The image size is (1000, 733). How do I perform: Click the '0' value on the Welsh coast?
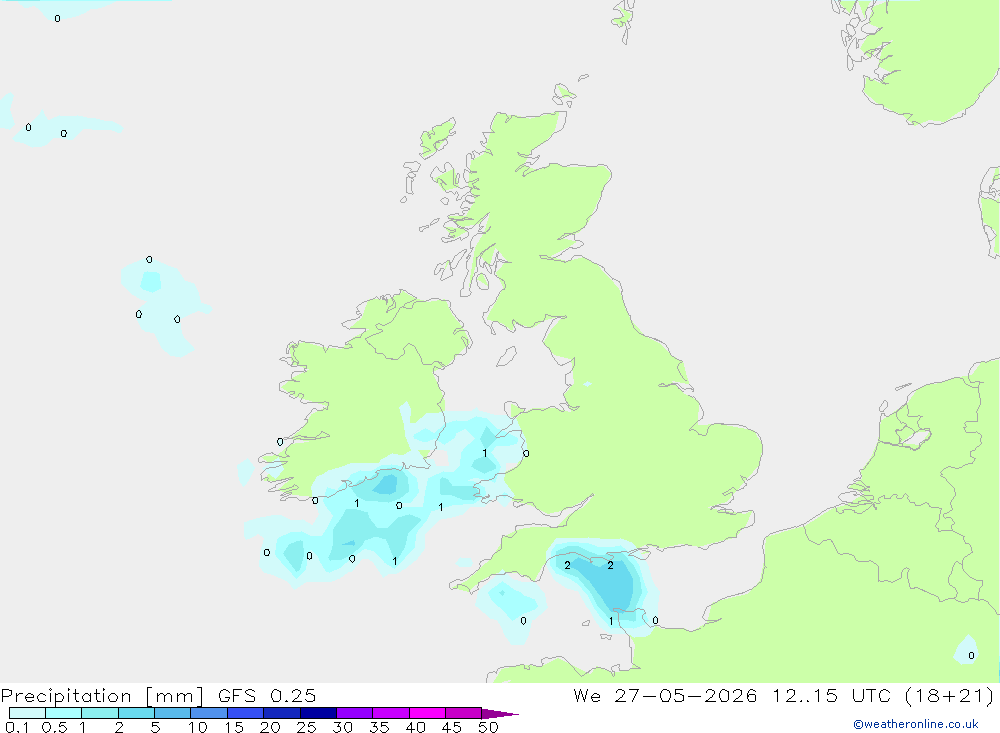point(526,454)
